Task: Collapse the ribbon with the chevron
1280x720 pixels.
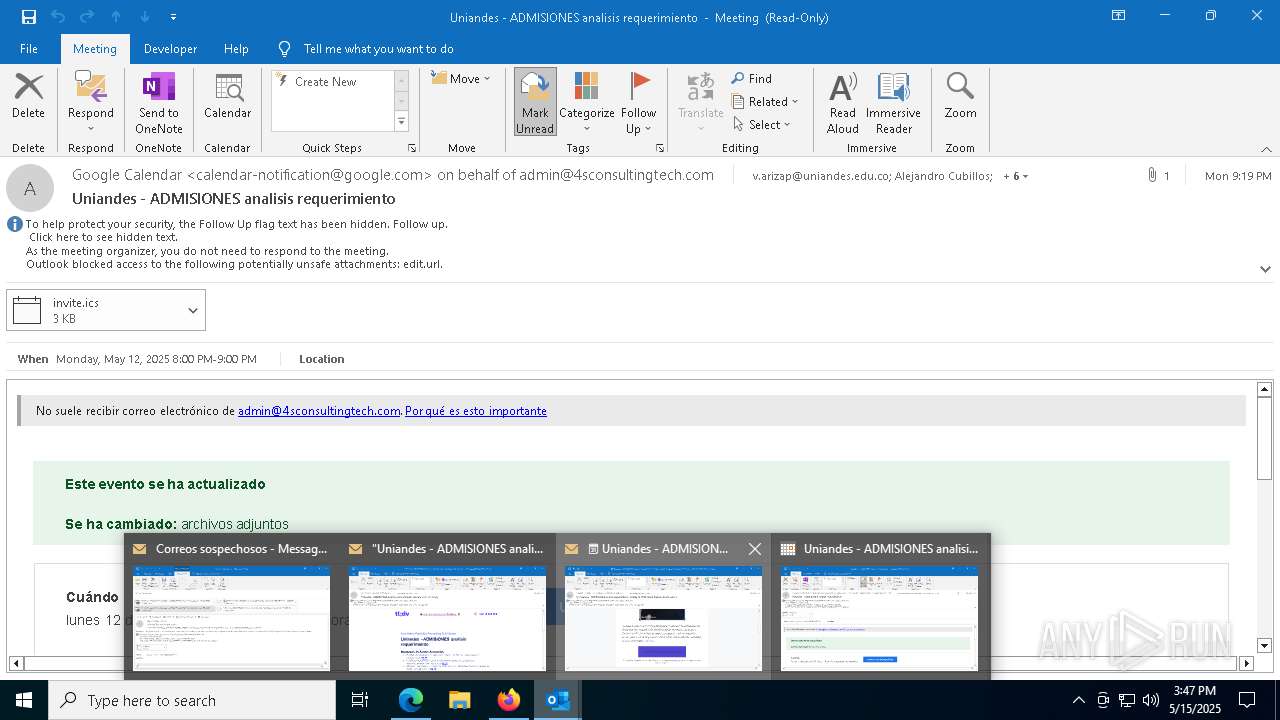Action: (1266, 149)
